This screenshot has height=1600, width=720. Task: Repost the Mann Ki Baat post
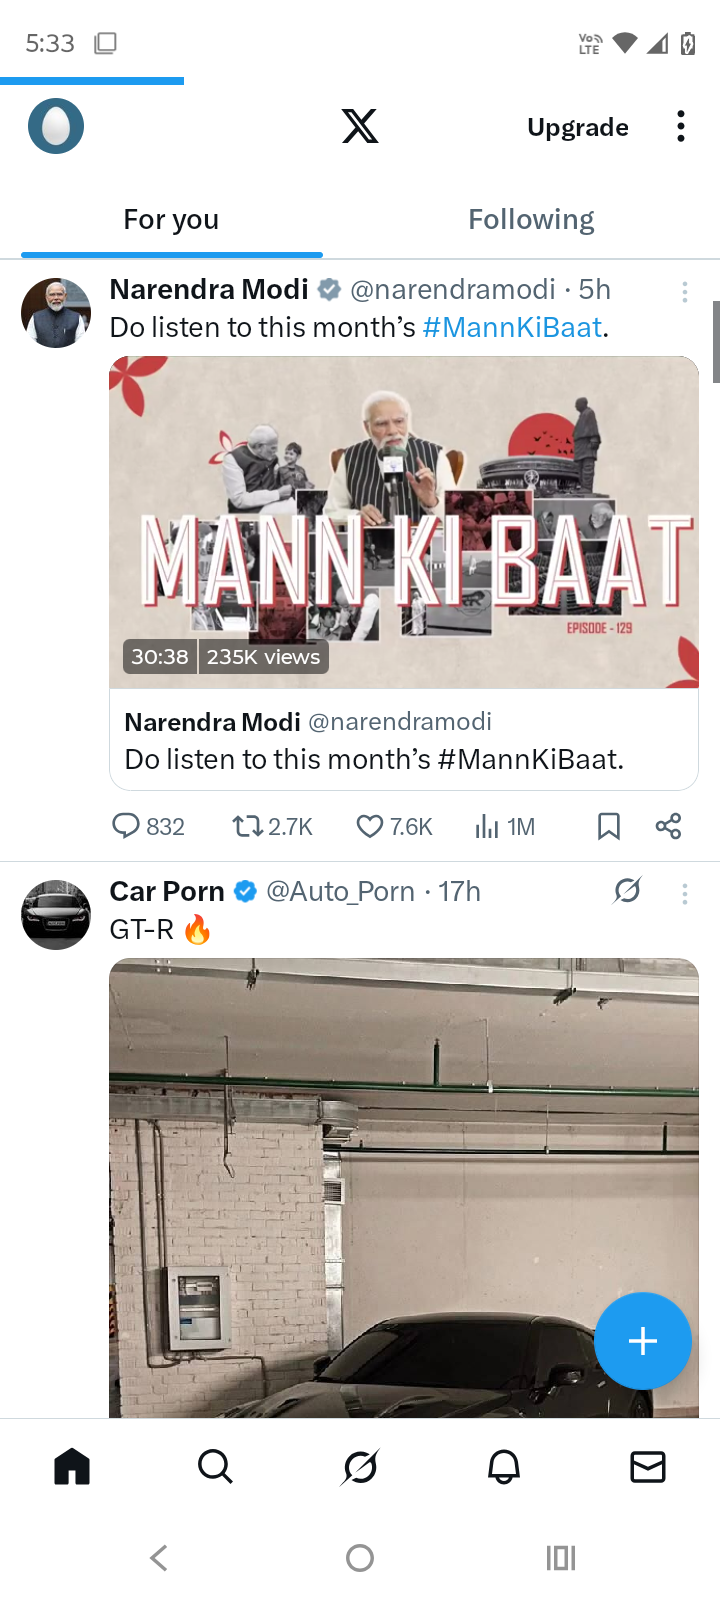coord(247,826)
